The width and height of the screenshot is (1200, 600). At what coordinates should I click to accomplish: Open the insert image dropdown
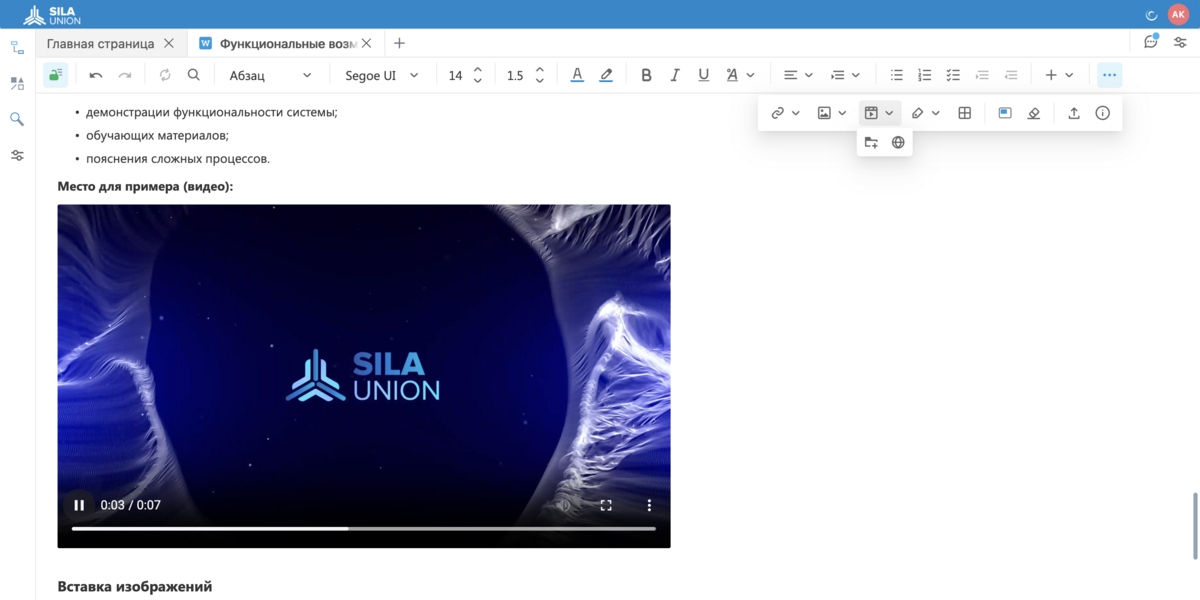[832, 113]
